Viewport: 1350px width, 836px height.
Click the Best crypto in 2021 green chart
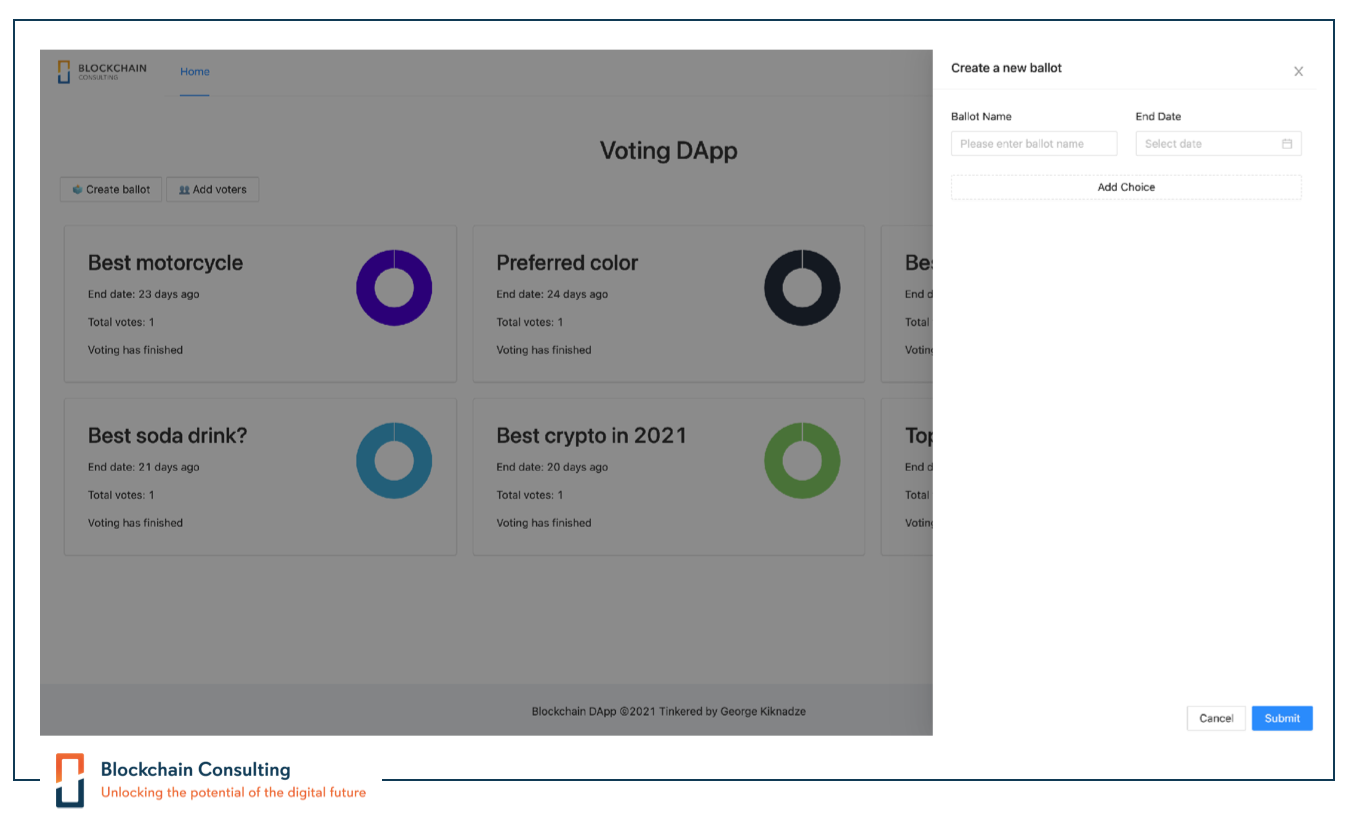(802, 461)
